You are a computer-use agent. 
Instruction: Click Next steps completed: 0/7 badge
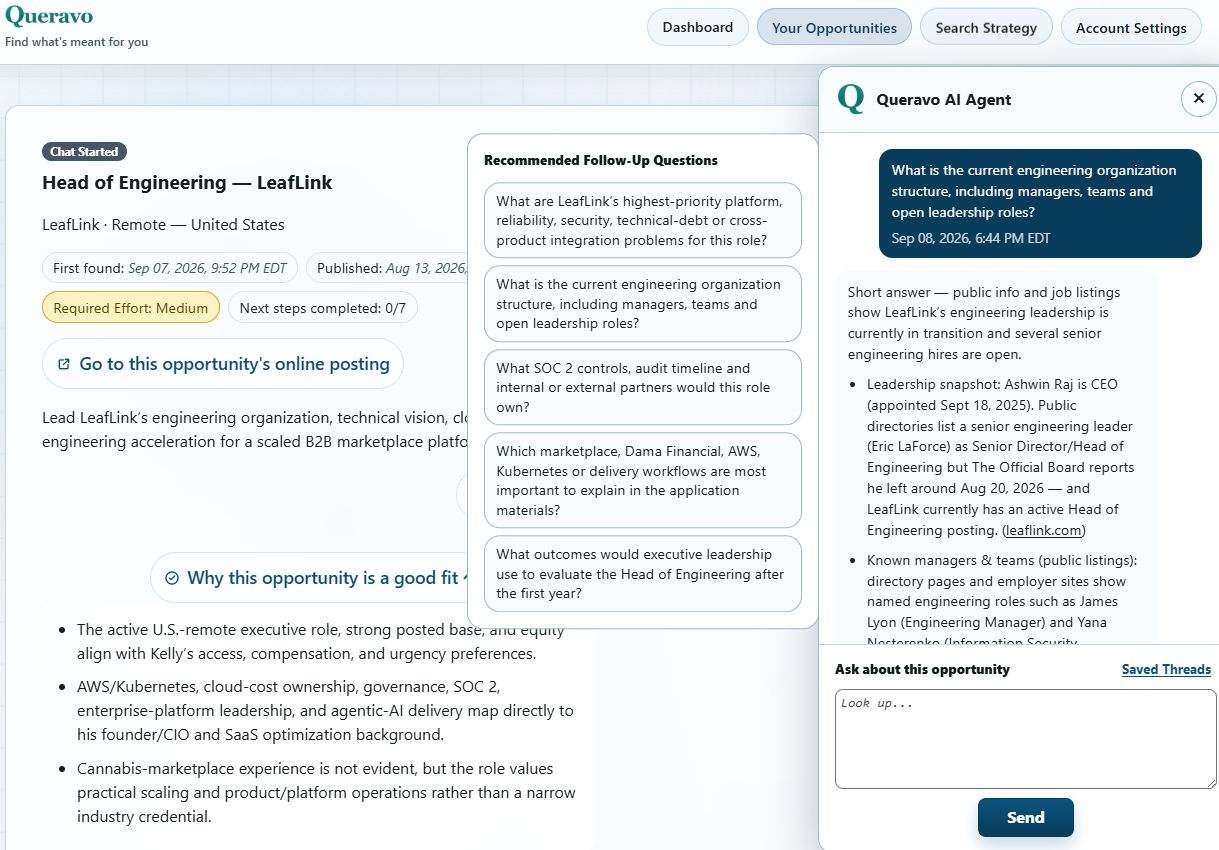(x=323, y=308)
